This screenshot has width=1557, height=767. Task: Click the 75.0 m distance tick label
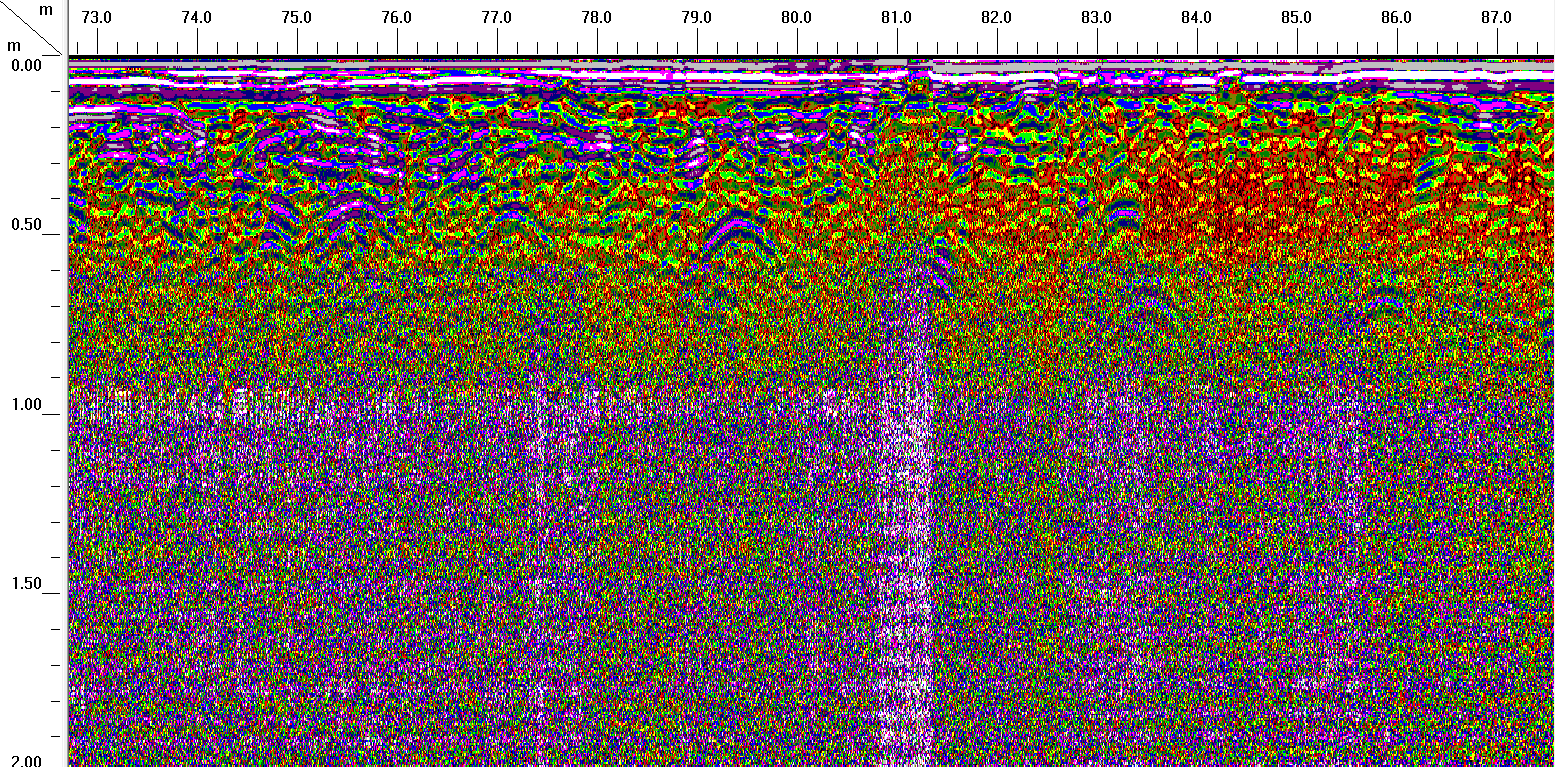coord(296,18)
